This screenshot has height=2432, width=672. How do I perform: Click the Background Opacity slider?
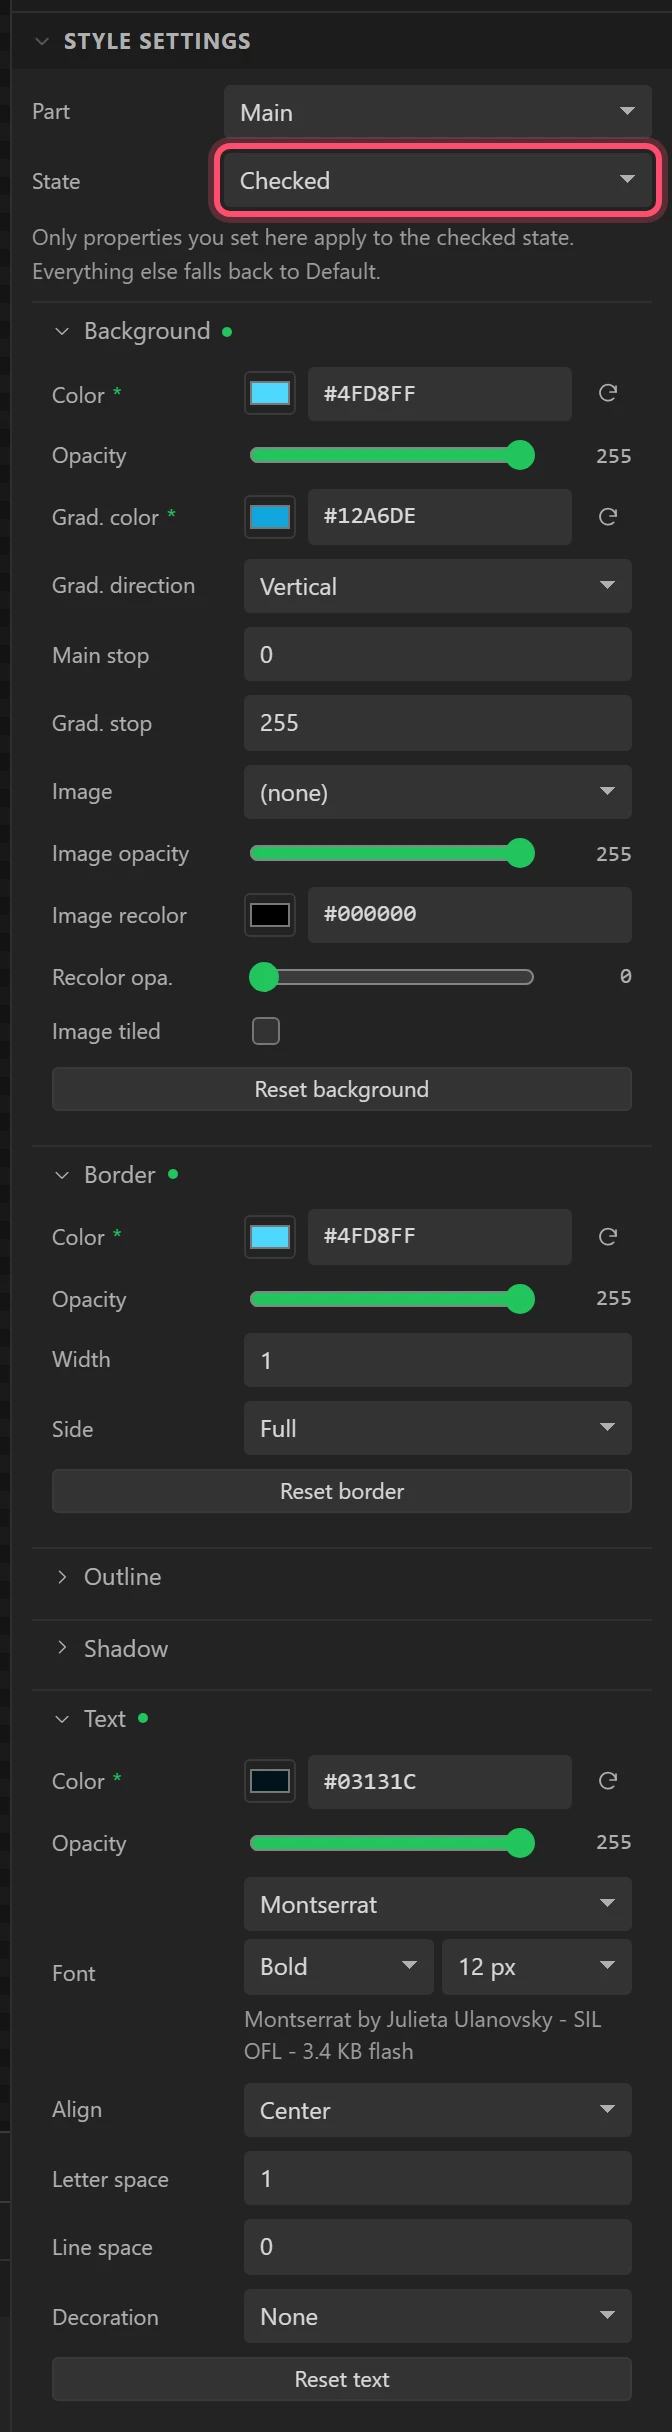pyautogui.click(x=392, y=455)
